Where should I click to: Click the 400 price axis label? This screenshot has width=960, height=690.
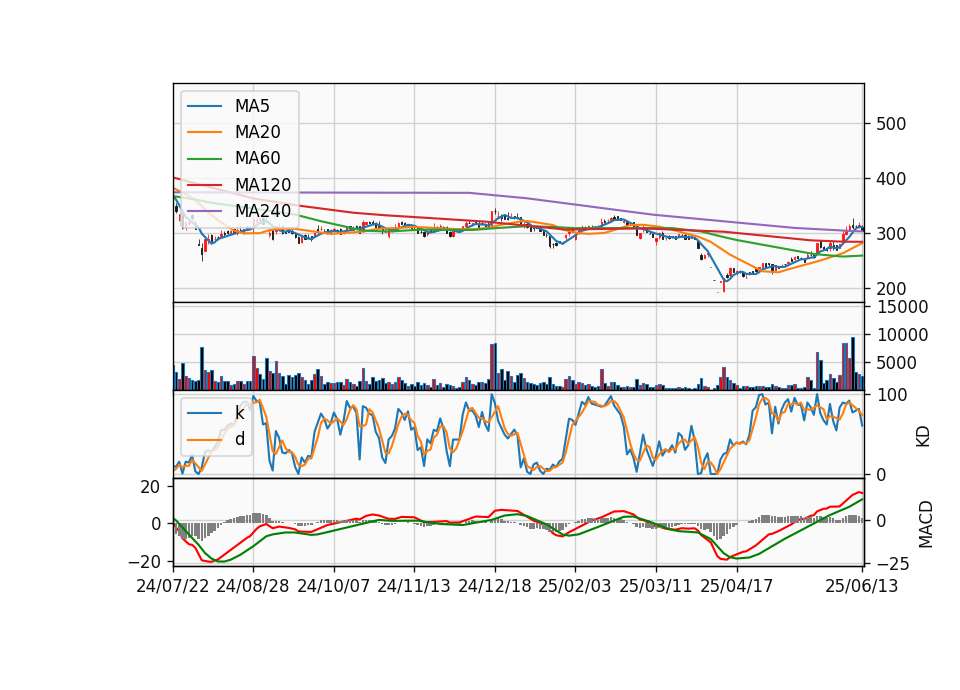coord(891,179)
